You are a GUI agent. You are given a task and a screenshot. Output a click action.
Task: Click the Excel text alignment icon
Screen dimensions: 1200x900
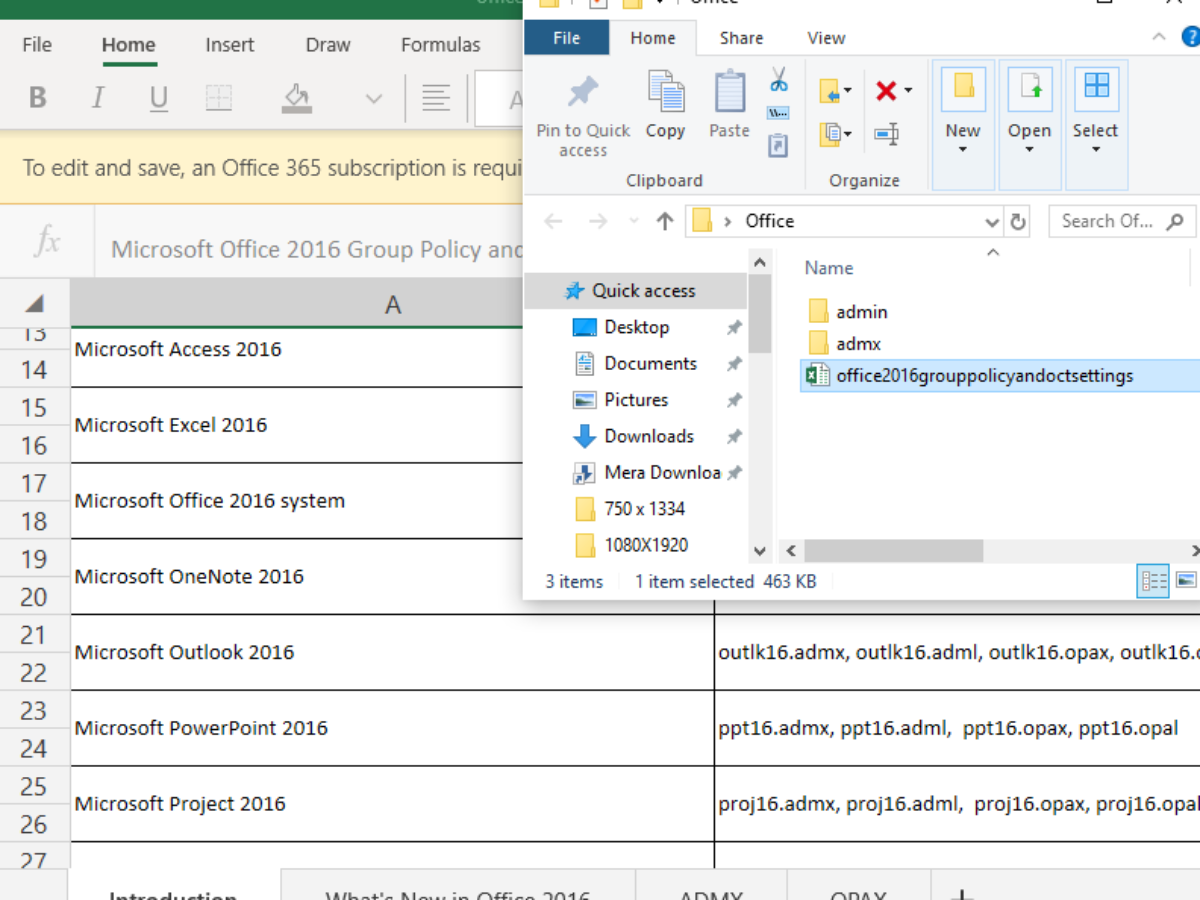(x=435, y=97)
